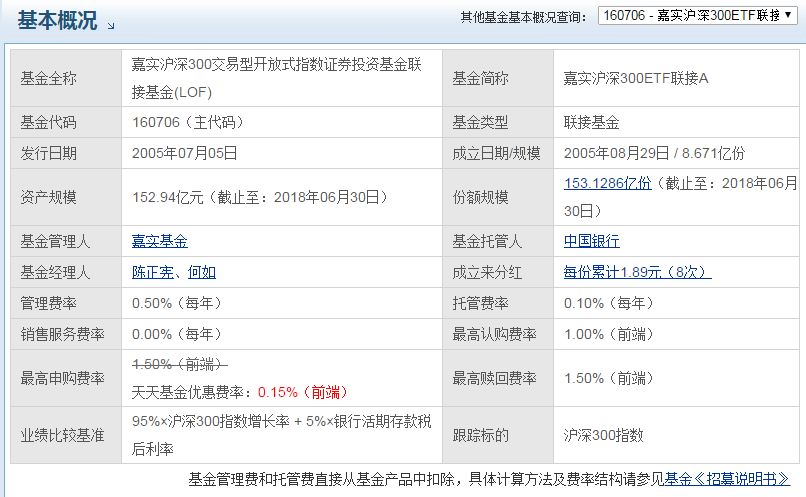Click the 0.00%（每年） sales service fee
This screenshot has height=497, width=806.
(176, 334)
